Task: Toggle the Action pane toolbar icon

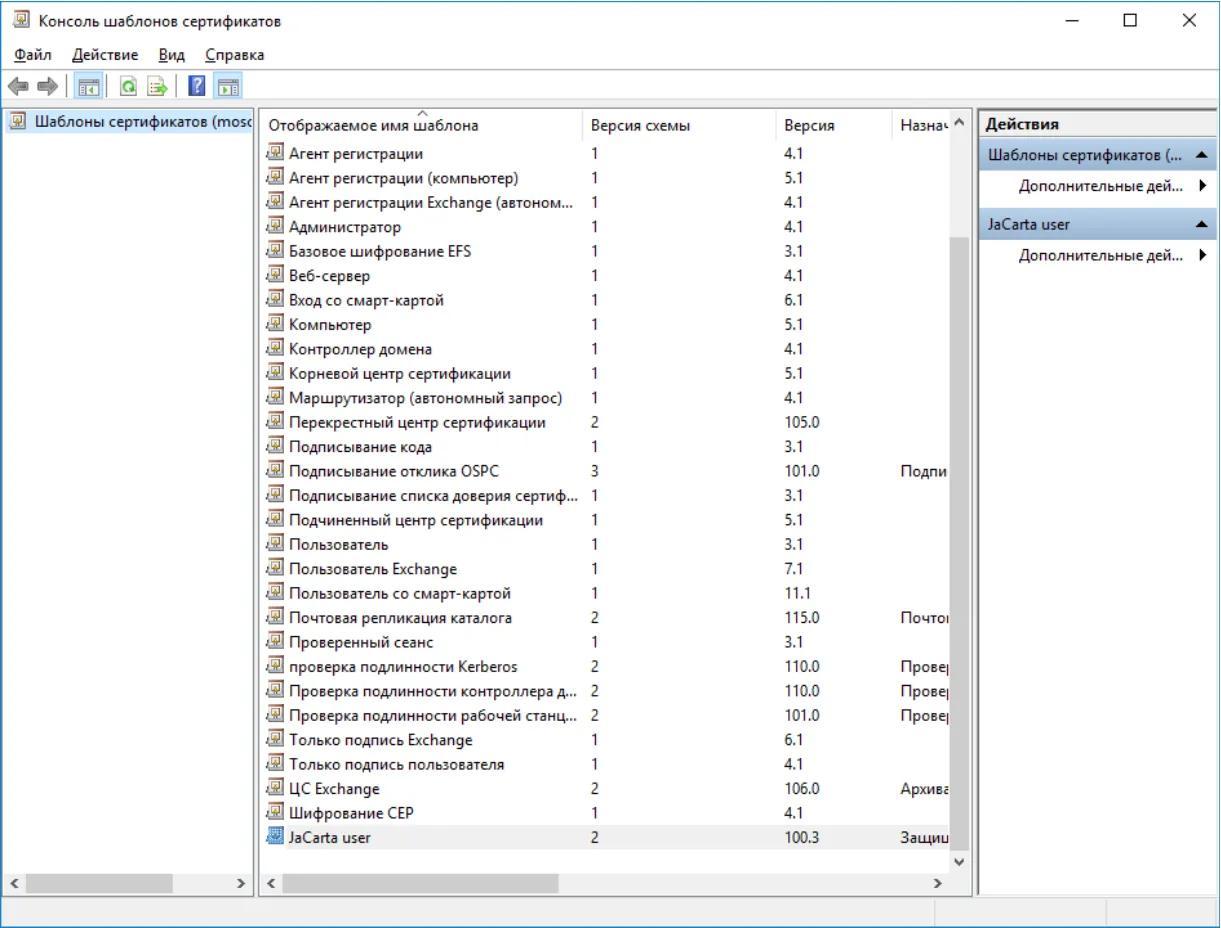Action: [x=228, y=87]
